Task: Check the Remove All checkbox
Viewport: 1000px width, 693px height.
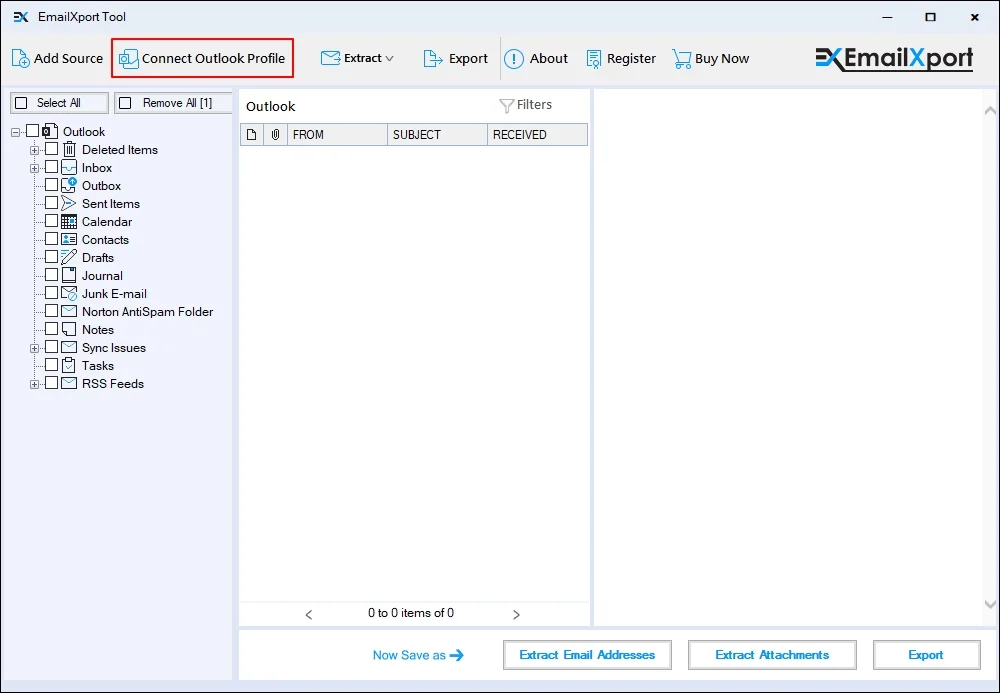Action: (x=127, y=102)
